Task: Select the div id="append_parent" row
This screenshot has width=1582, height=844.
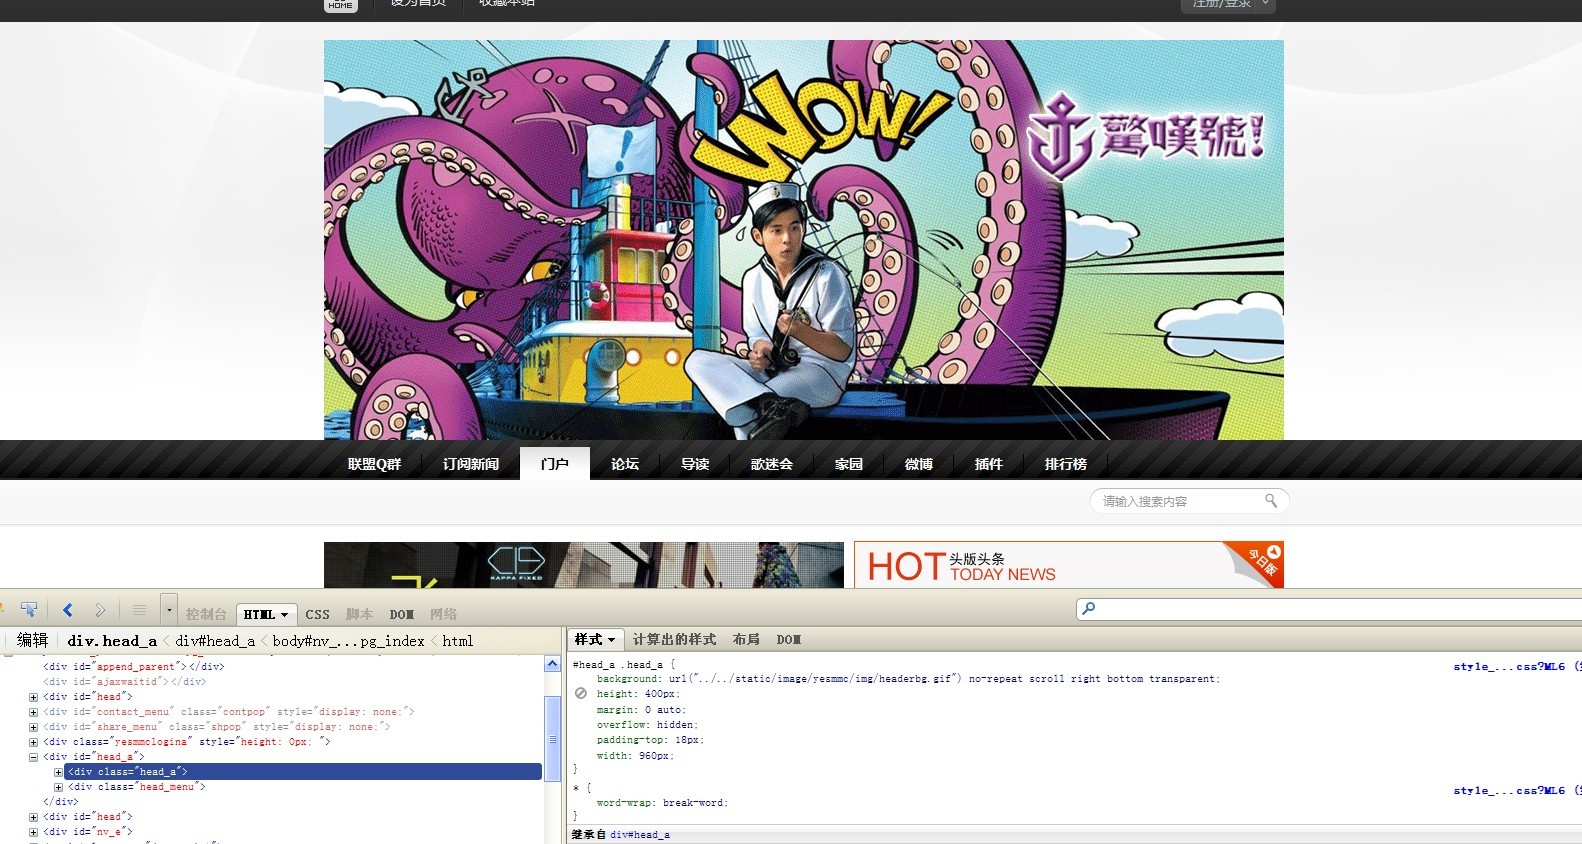Action: coord(133,666)
